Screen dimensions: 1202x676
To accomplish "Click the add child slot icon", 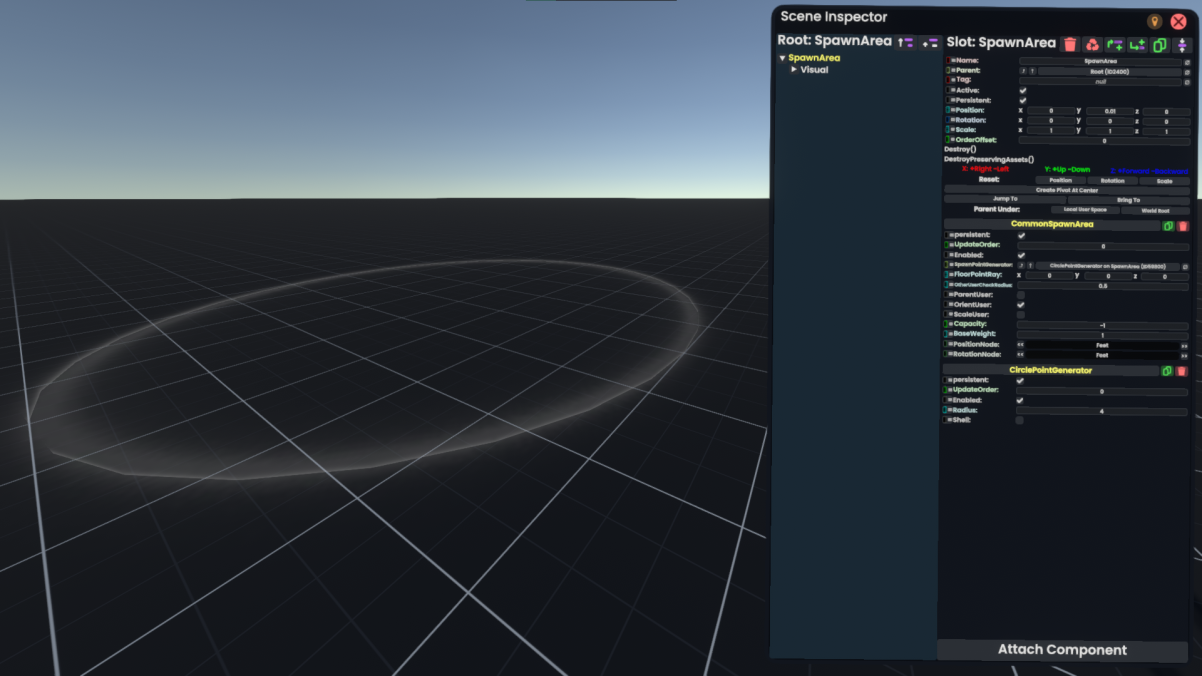I will [1137, 44].
